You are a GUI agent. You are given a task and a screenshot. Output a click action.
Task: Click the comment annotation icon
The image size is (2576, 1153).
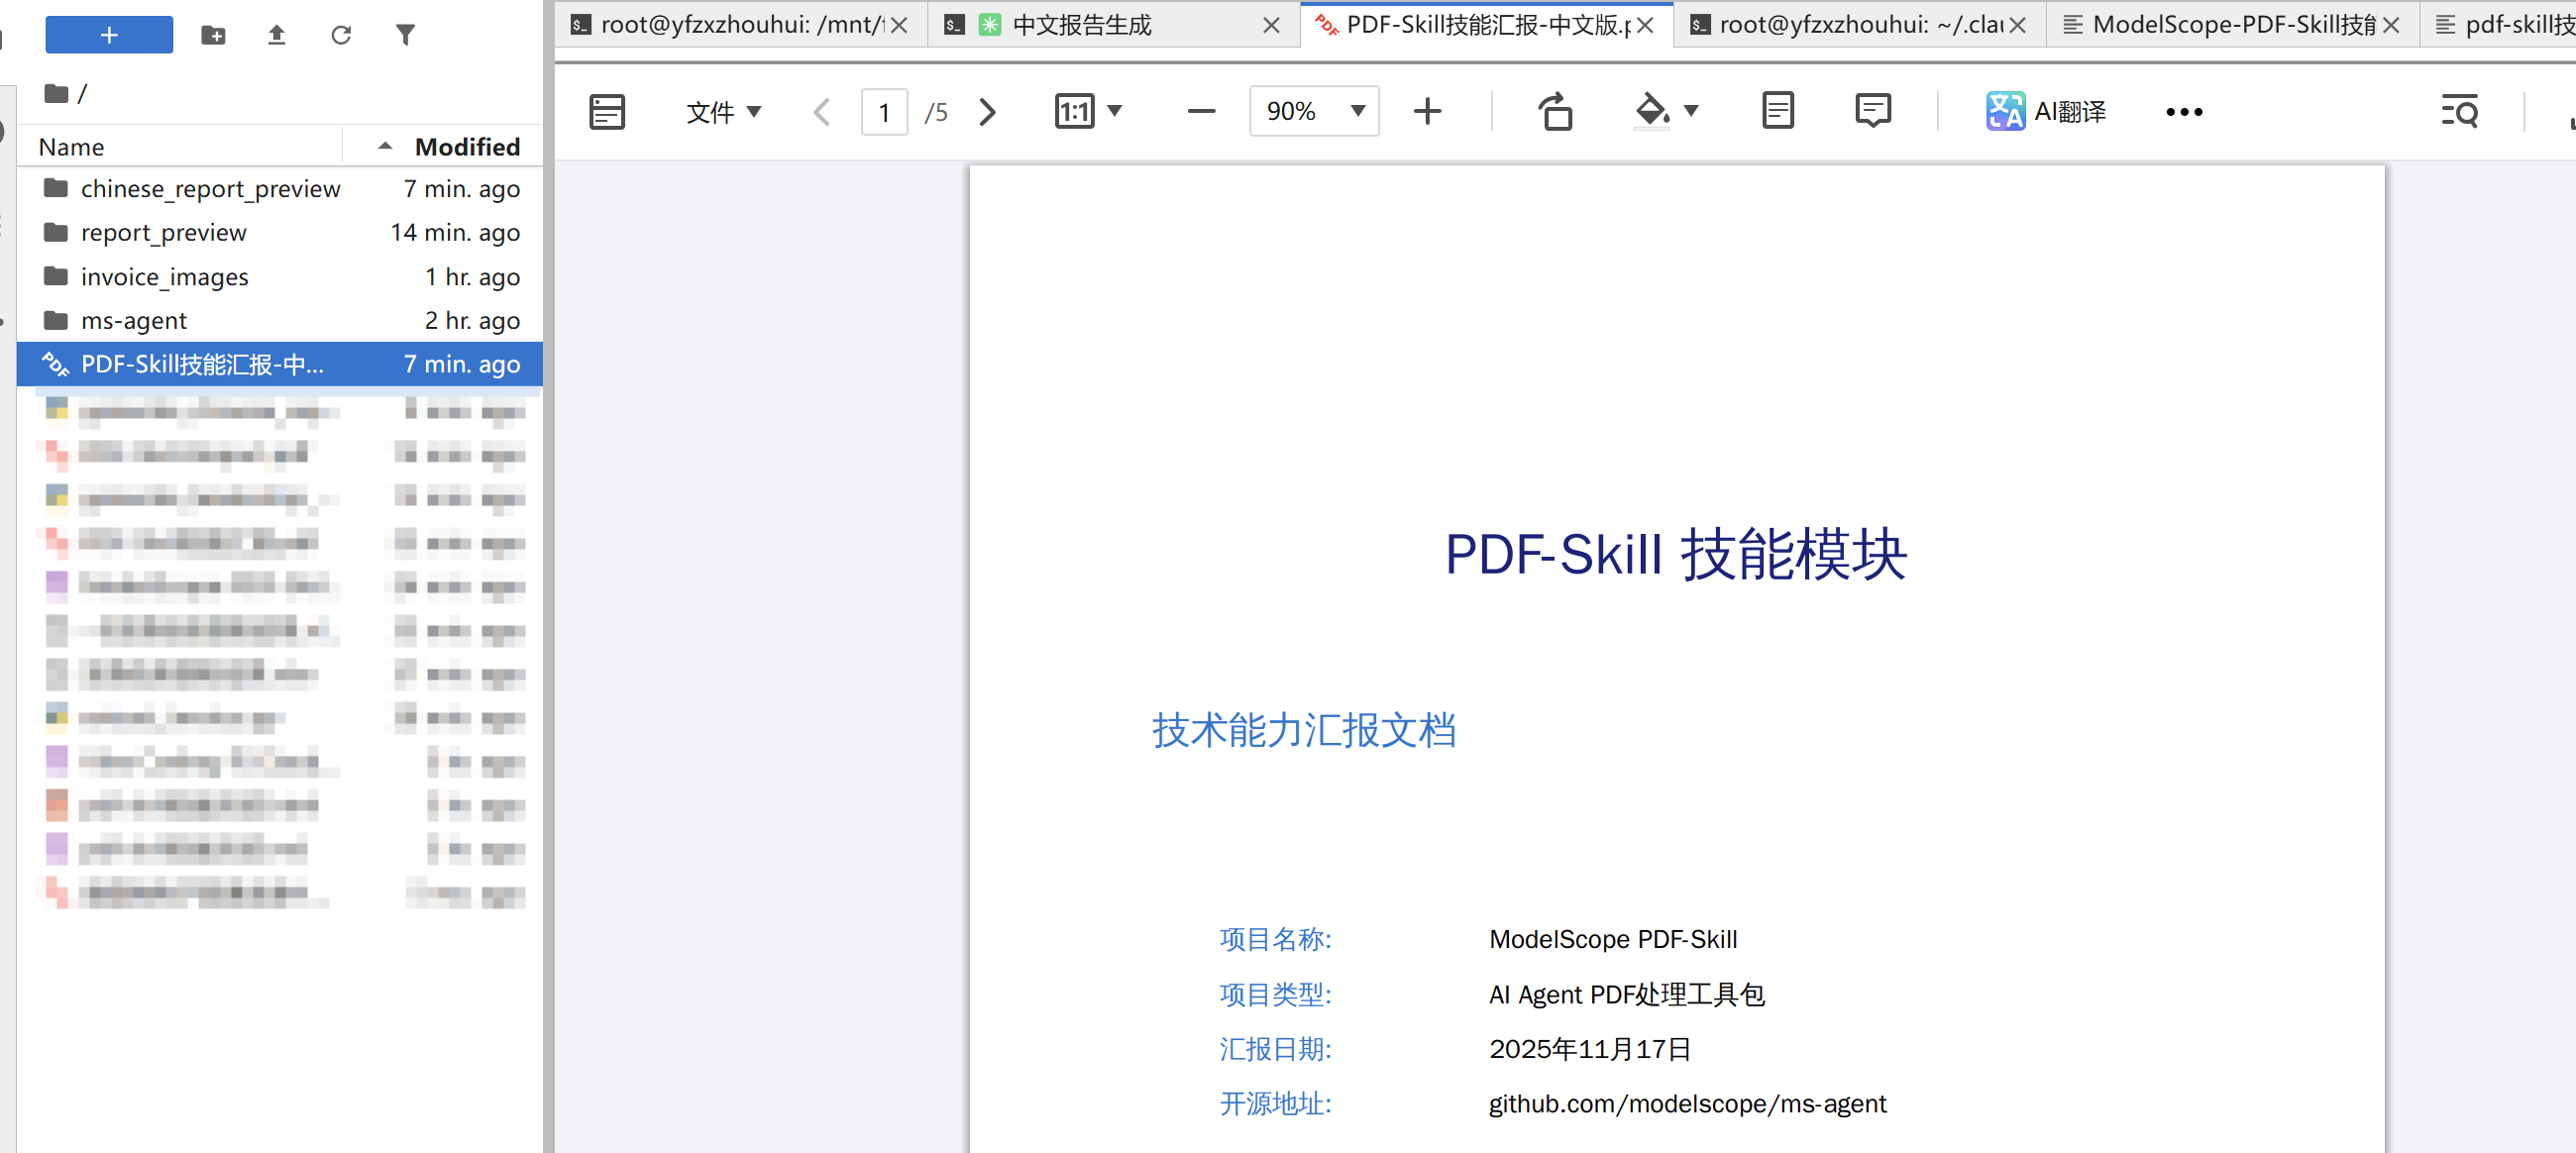[x=1872, y=111]
